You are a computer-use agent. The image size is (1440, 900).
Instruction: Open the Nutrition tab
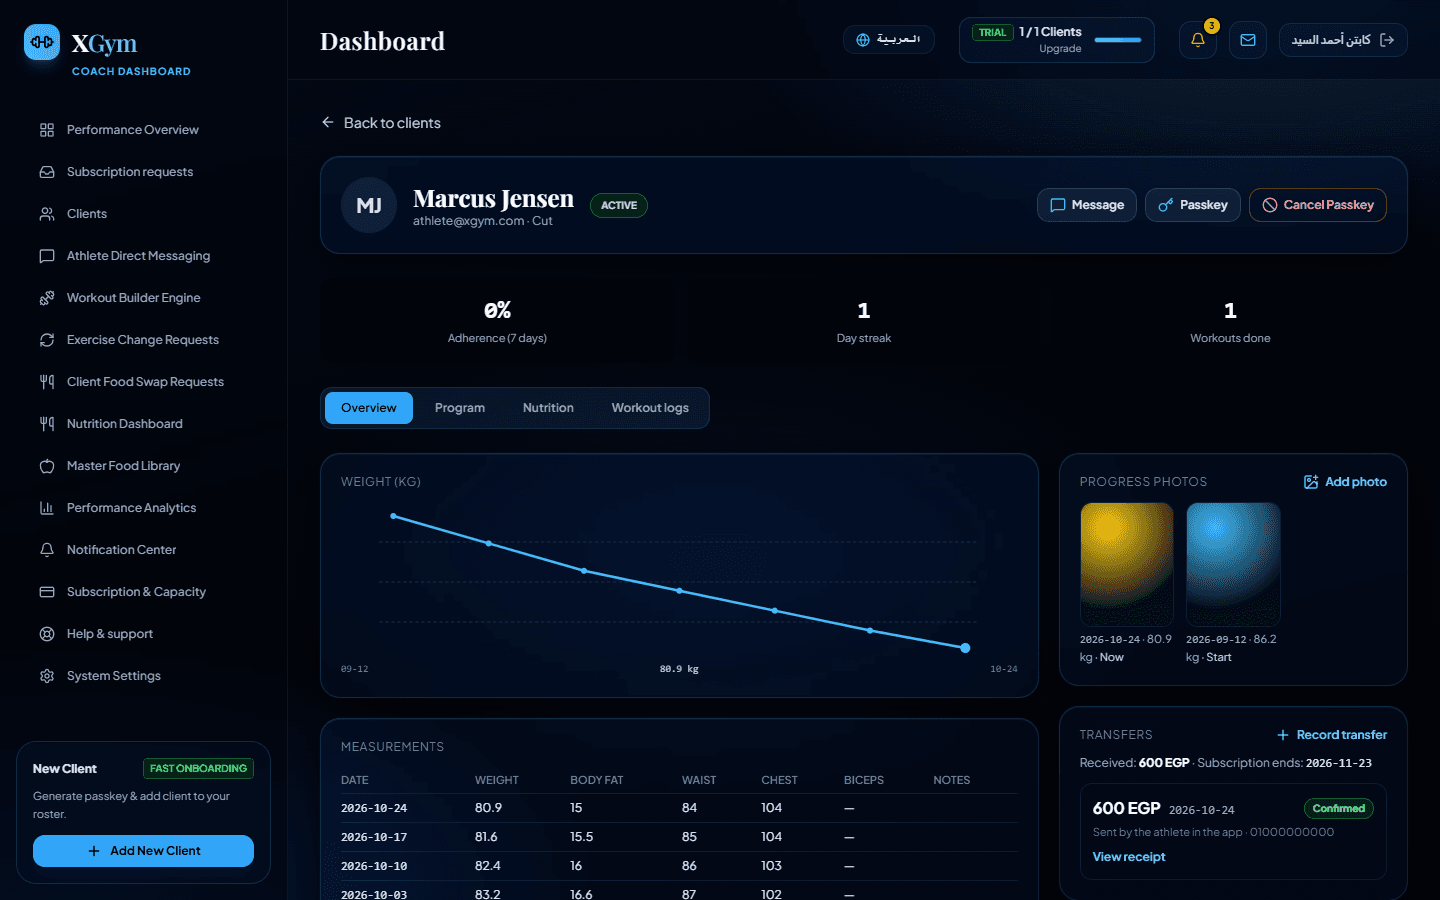548,408
